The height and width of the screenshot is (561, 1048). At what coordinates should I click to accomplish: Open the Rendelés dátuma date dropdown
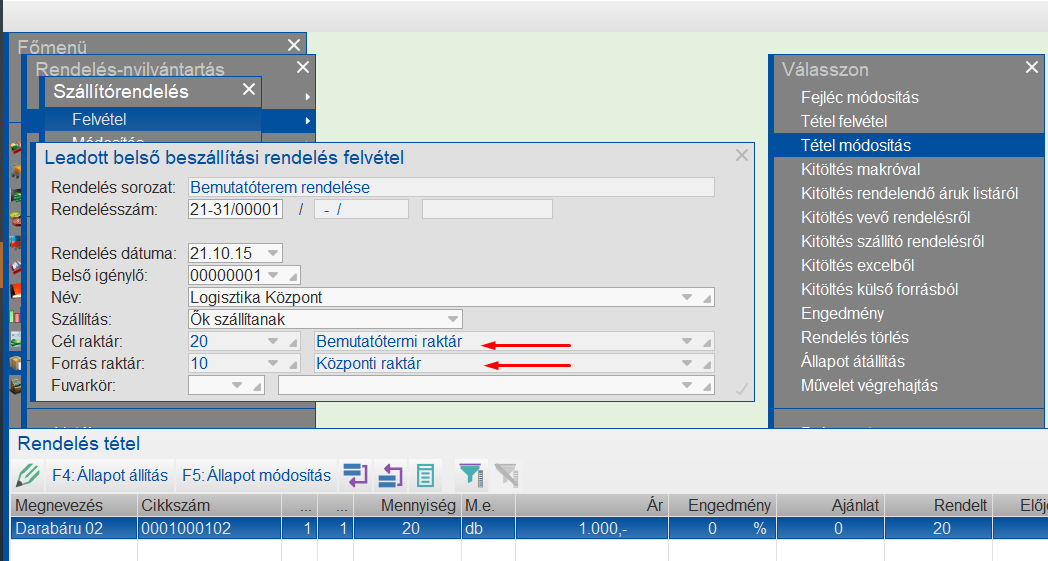point(273,253)
